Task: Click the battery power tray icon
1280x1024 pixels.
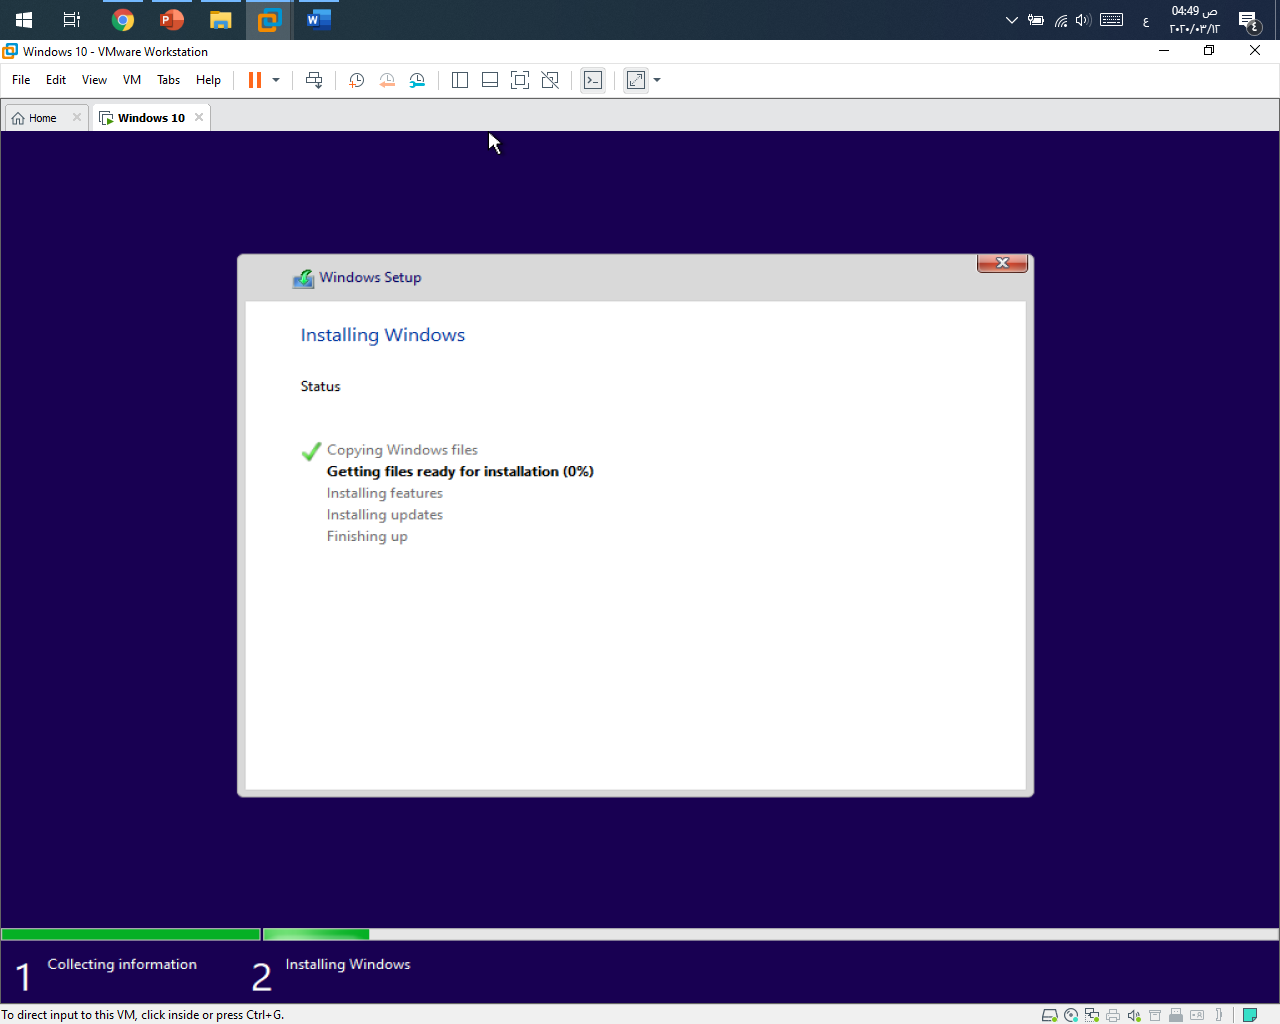Action: [x=1036, y=20]
